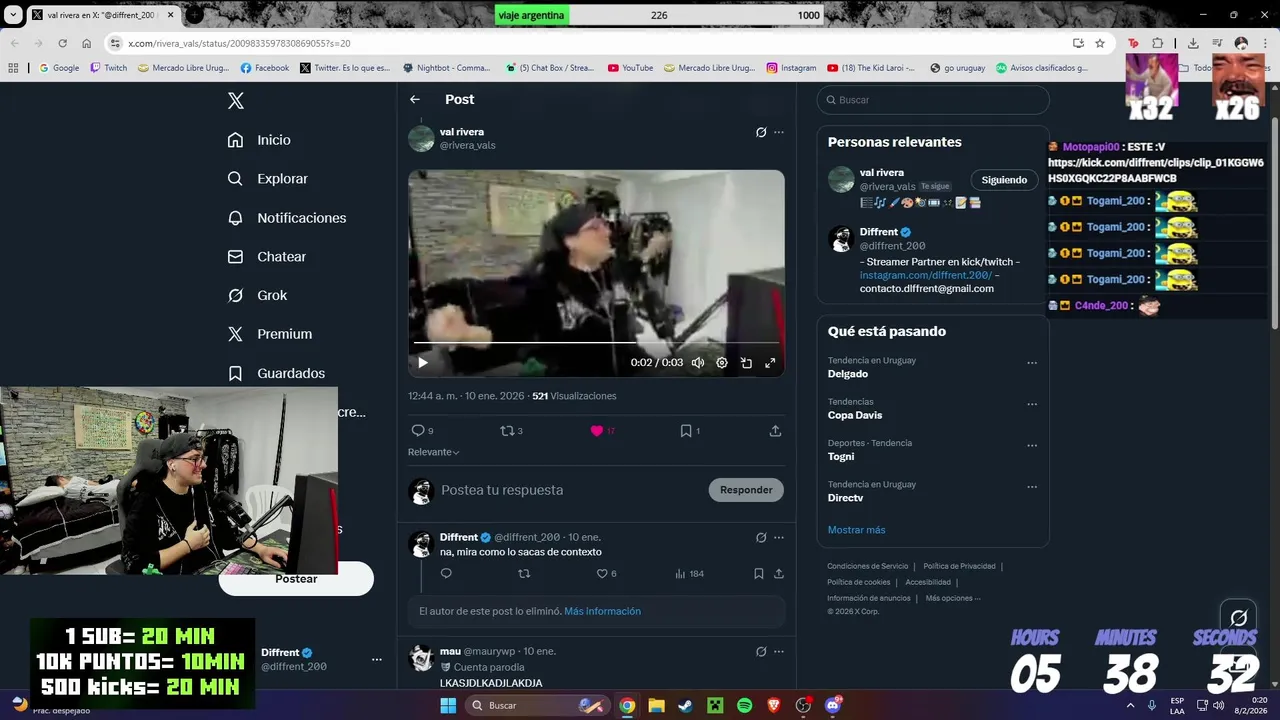Click the floating Grok button bottom right
The image size is (1280, 720).
(x=1238, y=618)
